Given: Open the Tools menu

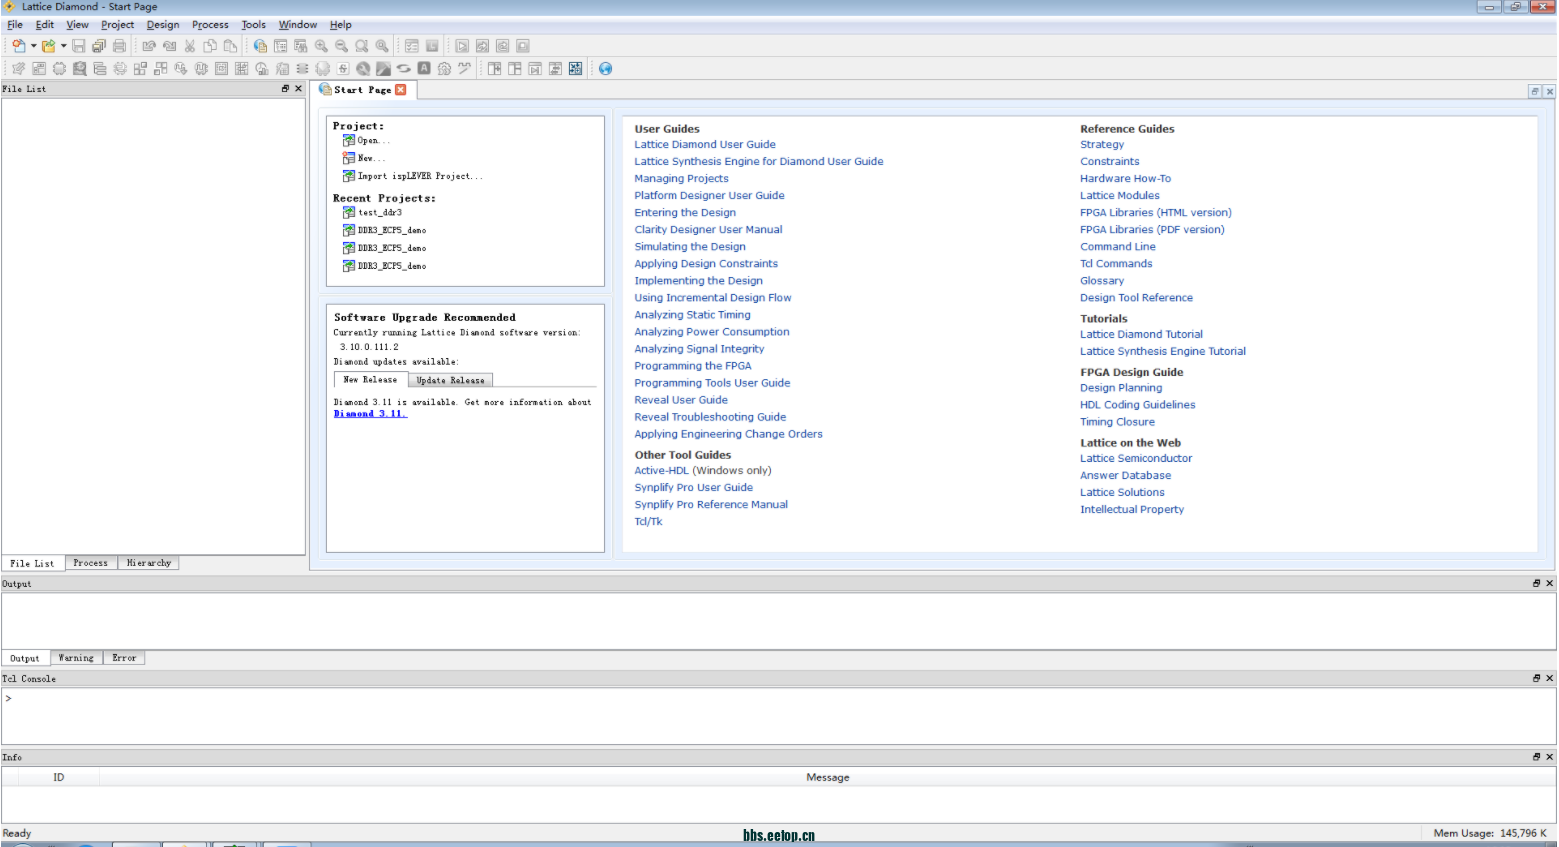Looking at the screenshot, I should 254,25.
